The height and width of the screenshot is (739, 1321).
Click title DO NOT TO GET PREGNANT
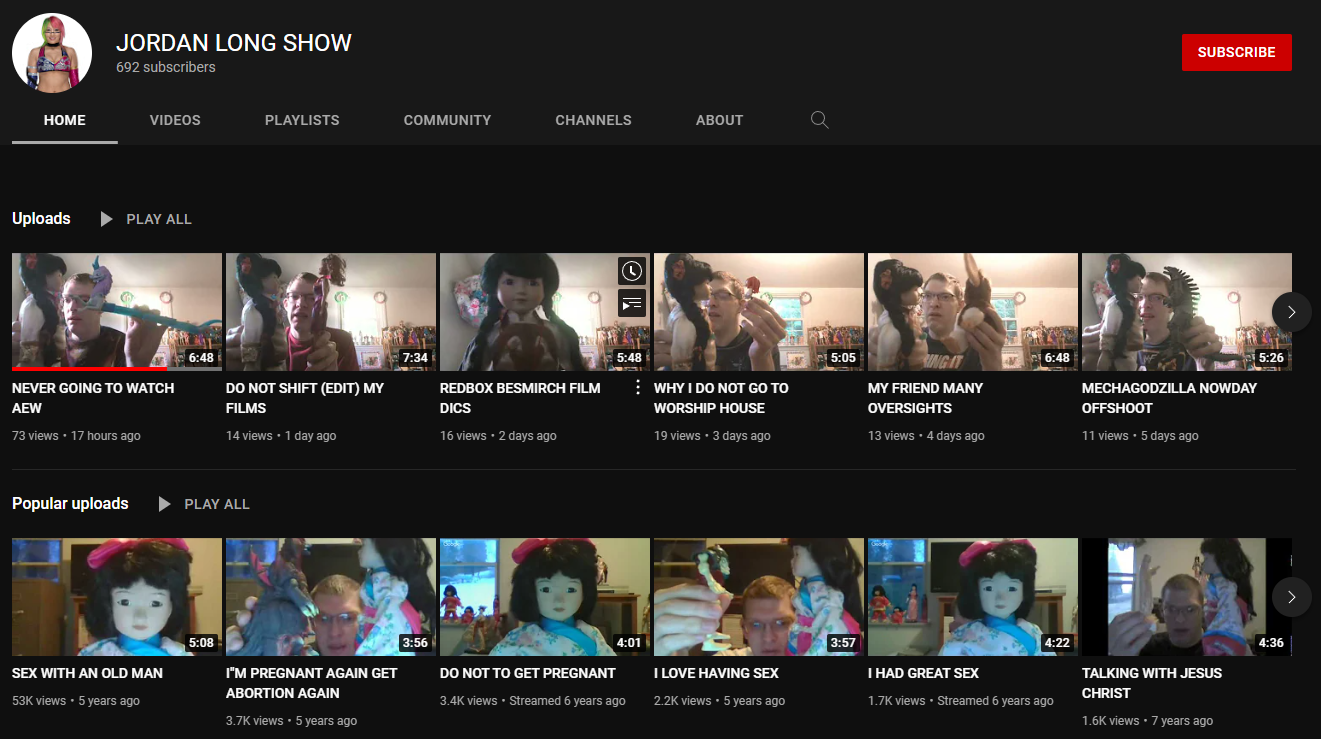[528, 673]
